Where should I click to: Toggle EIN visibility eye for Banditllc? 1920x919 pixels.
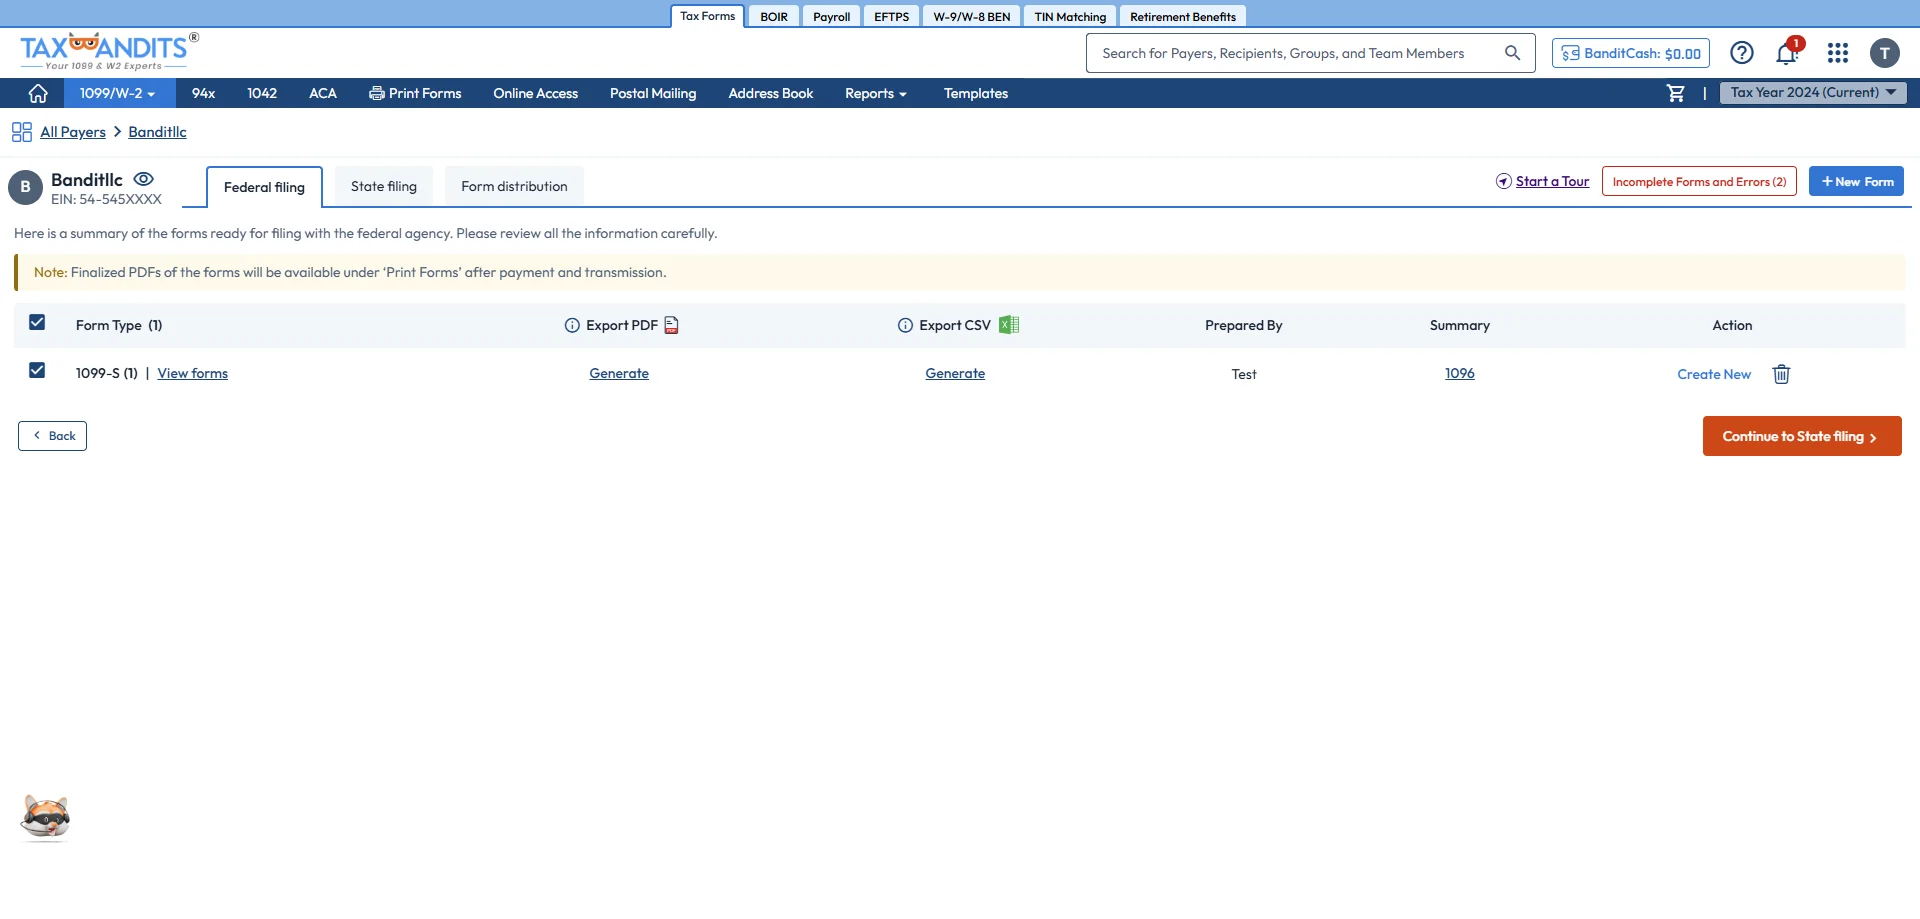click(x=144, y=179)
